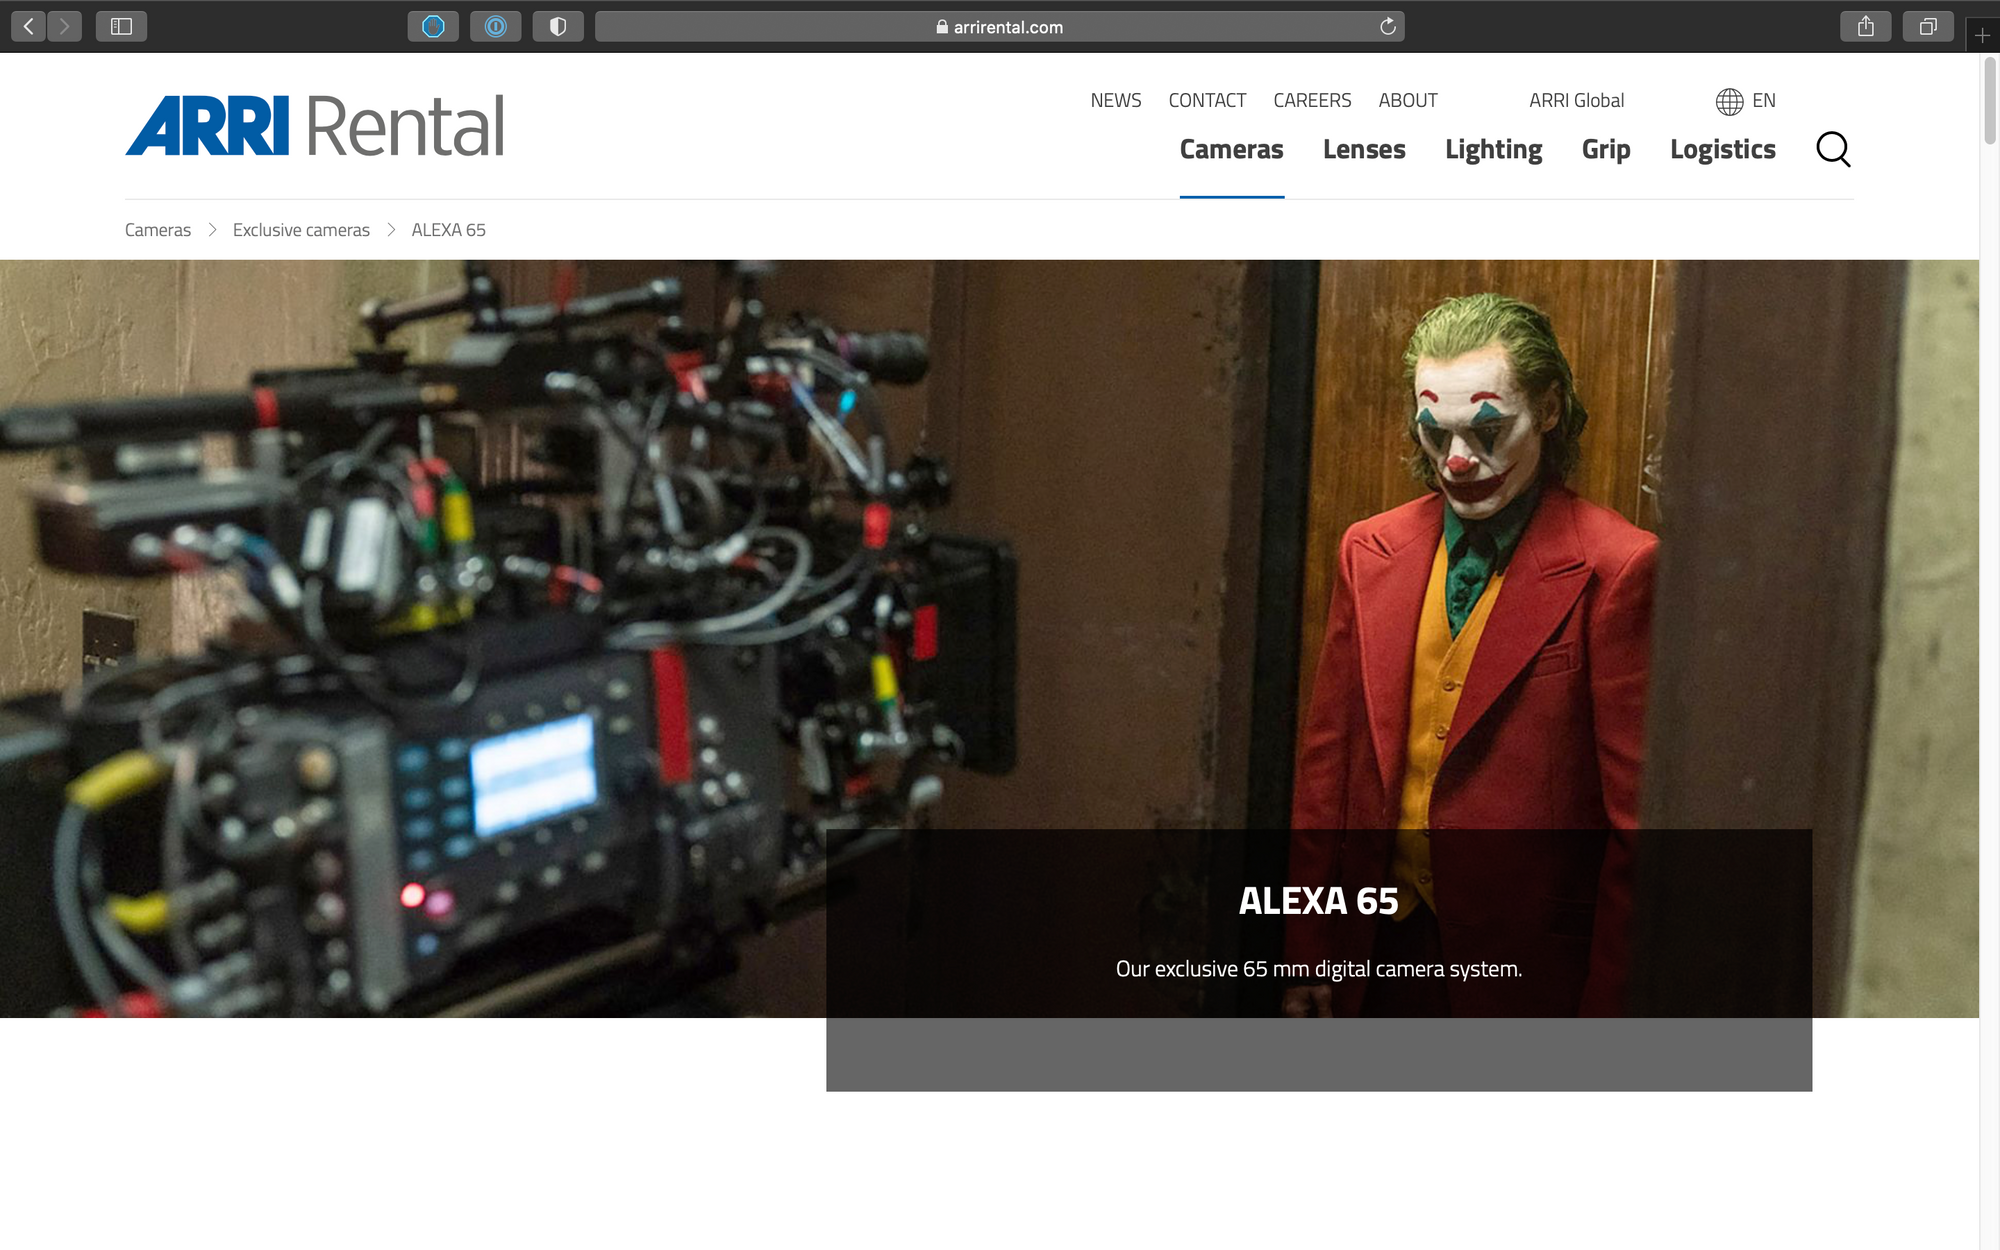Viewport: 2000px width, 1250px height.
Task: Open a new tab with the plus icon
Action: 1982,35
